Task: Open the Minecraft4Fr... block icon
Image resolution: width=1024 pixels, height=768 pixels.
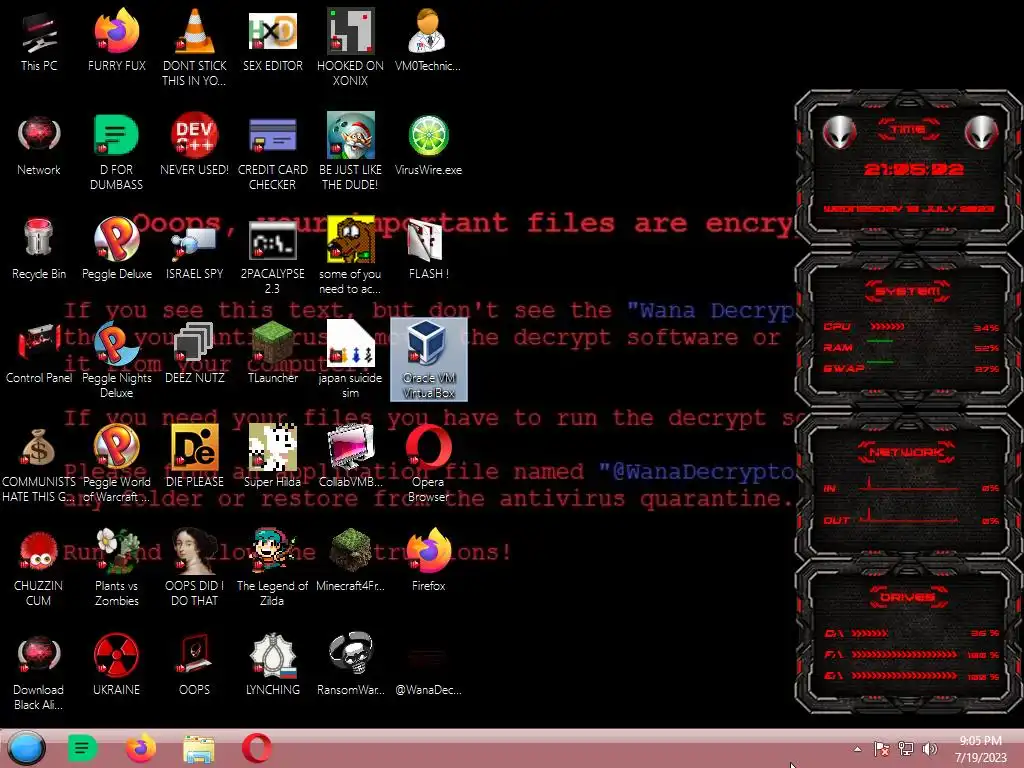Action: pyautogui.click(x=350, y=562)
